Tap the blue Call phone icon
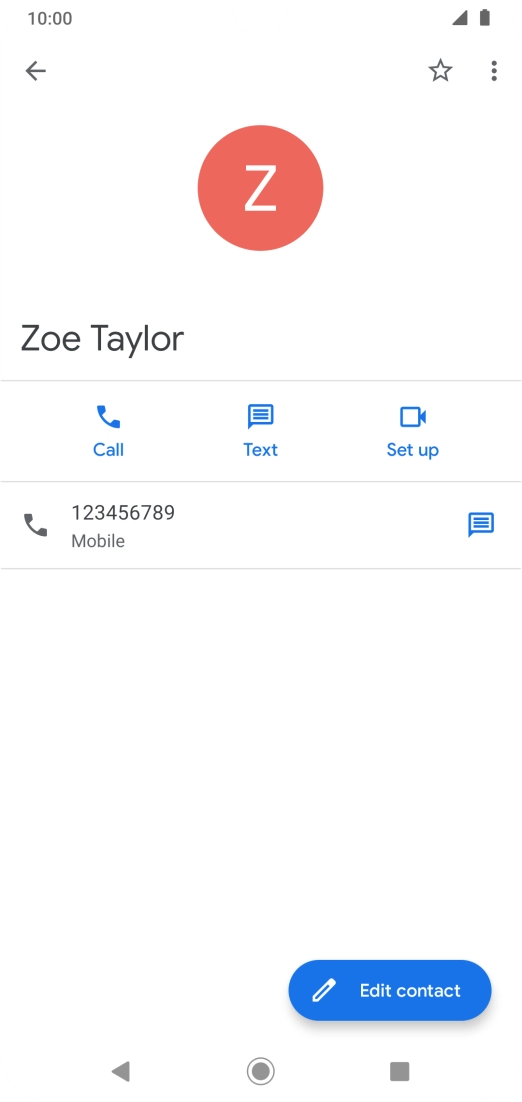522x1102 pixels. [x=108, y=417]
